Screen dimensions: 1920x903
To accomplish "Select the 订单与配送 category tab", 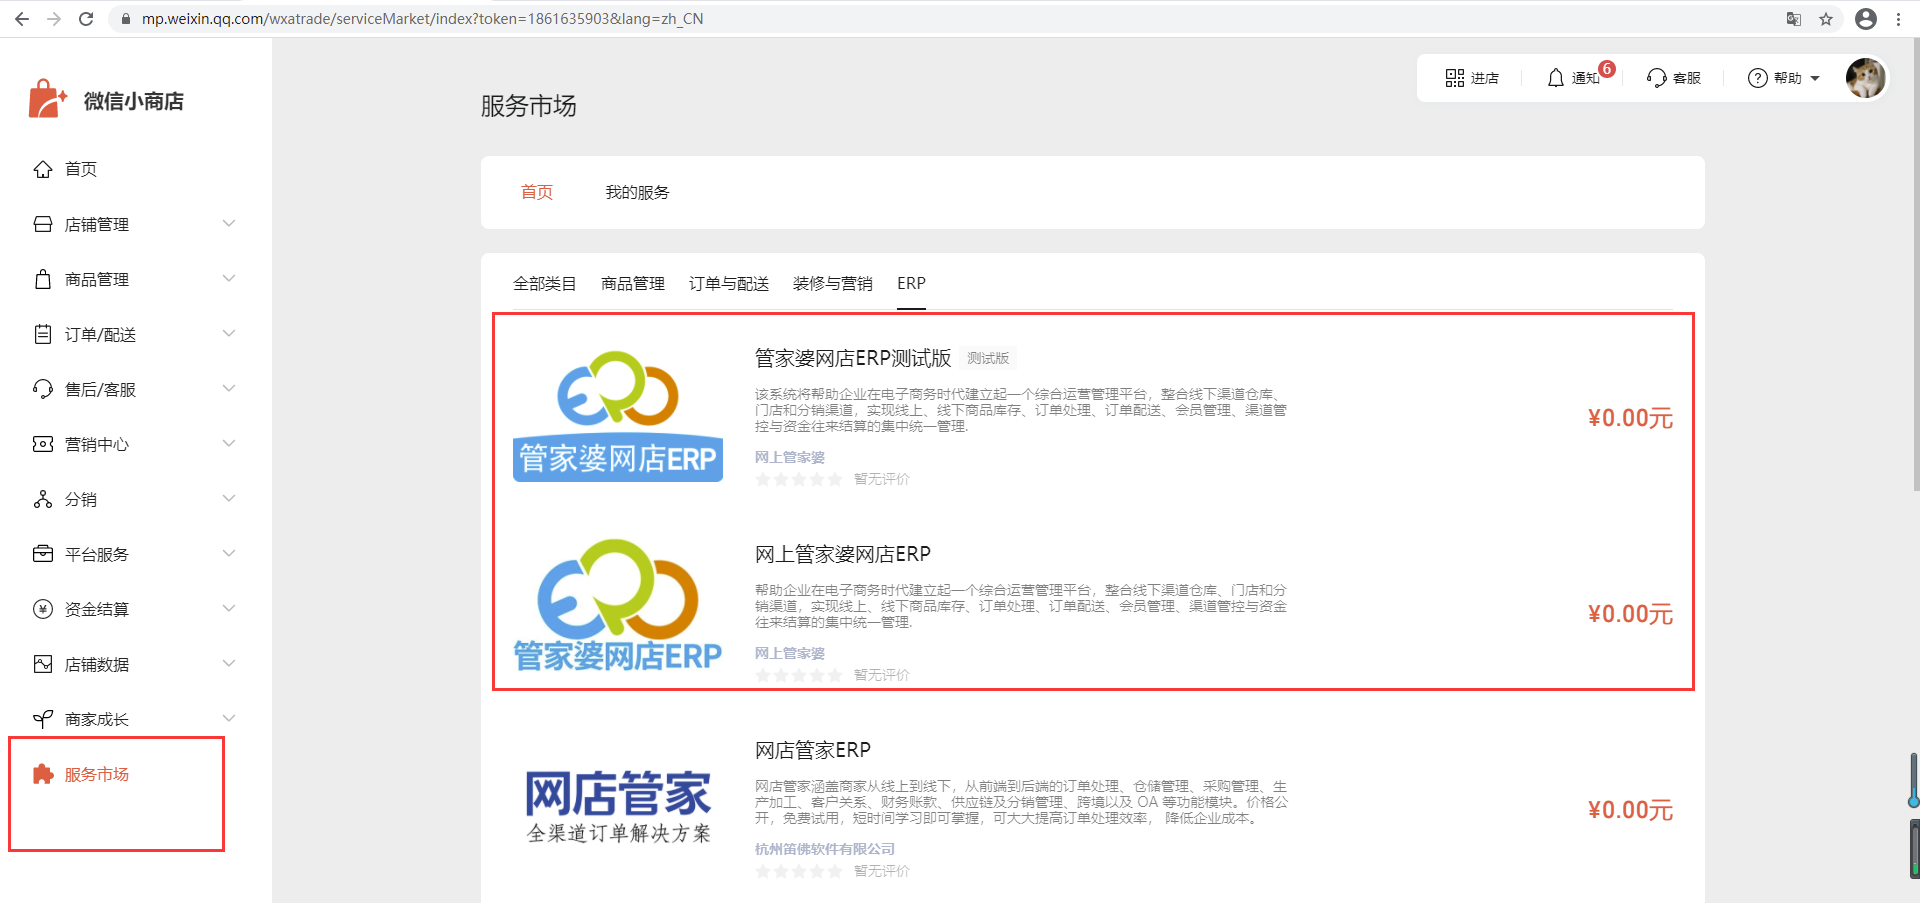I will (x=729, y=284).
